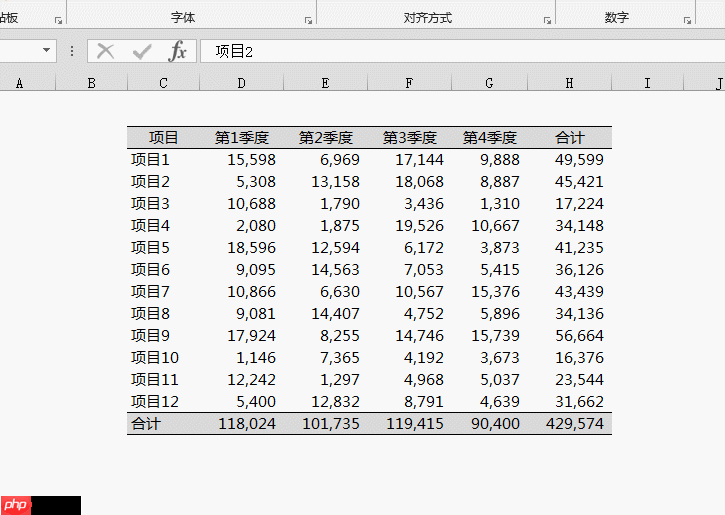This screenshot has height=515, width=725.
Task: Open the 对齐方式 group dialog launcher
Action: pyautogui.click(x=547, y=20)
